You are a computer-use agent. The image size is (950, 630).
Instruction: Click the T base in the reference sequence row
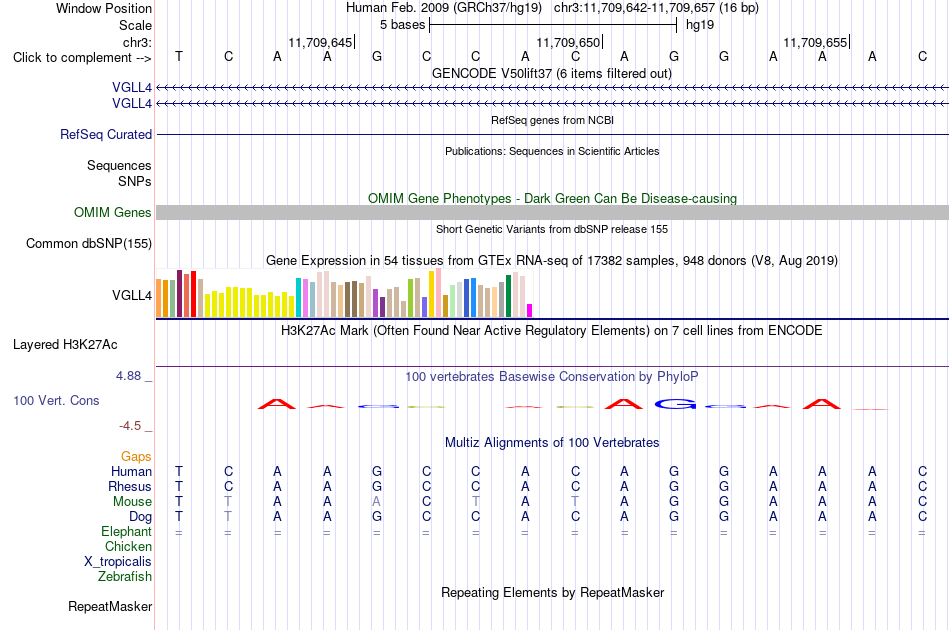tap(179, 56)
